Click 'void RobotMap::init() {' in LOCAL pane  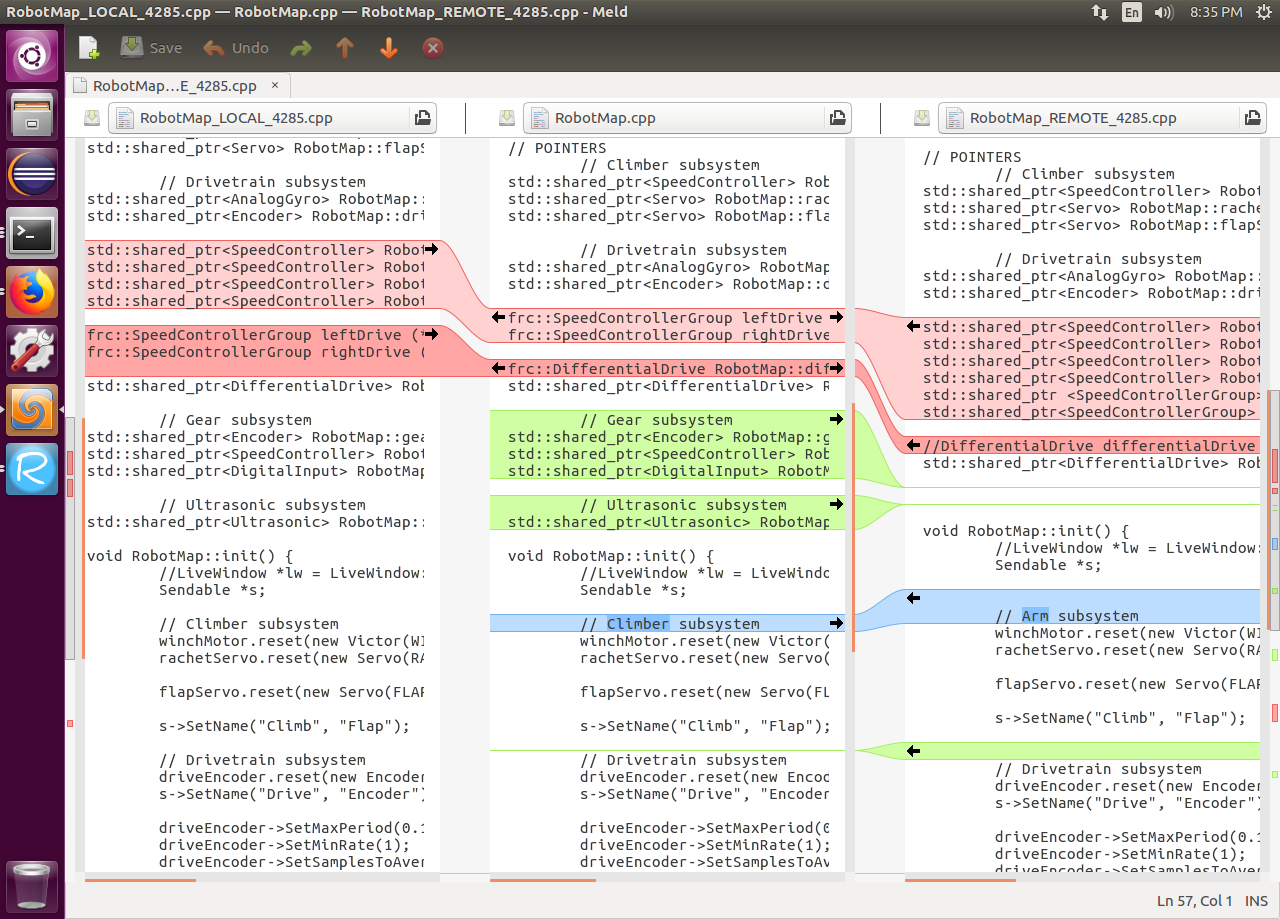(190, 556)
